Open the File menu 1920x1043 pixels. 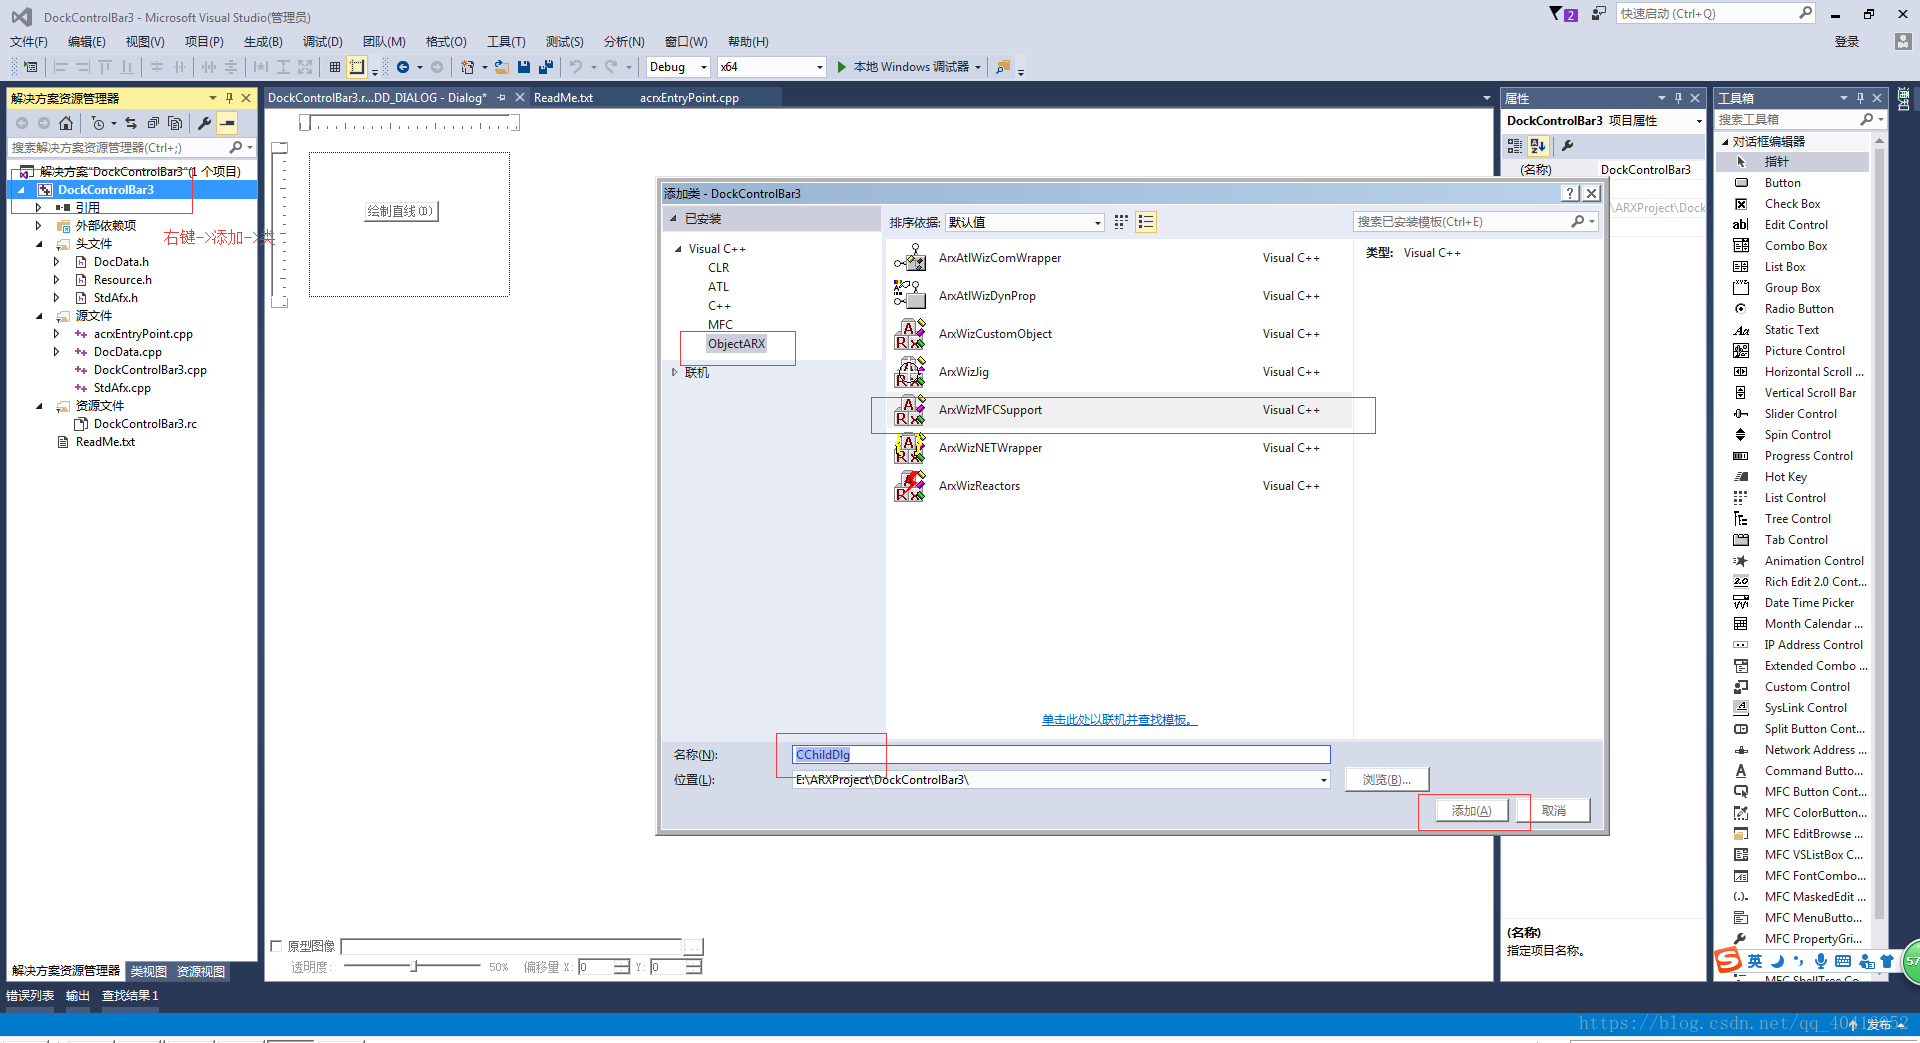29,41
